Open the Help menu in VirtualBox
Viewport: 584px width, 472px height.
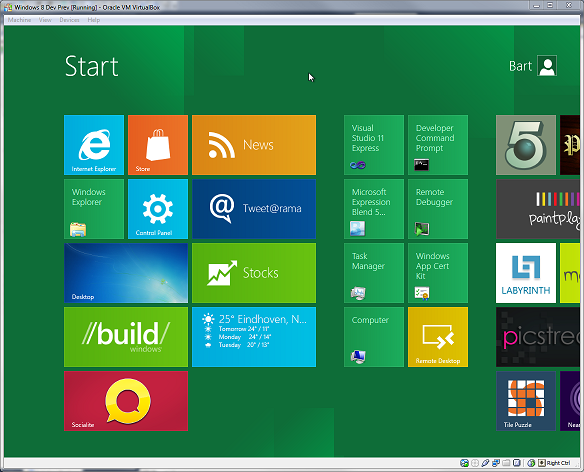pyautogui.click(x=93, y=20)
